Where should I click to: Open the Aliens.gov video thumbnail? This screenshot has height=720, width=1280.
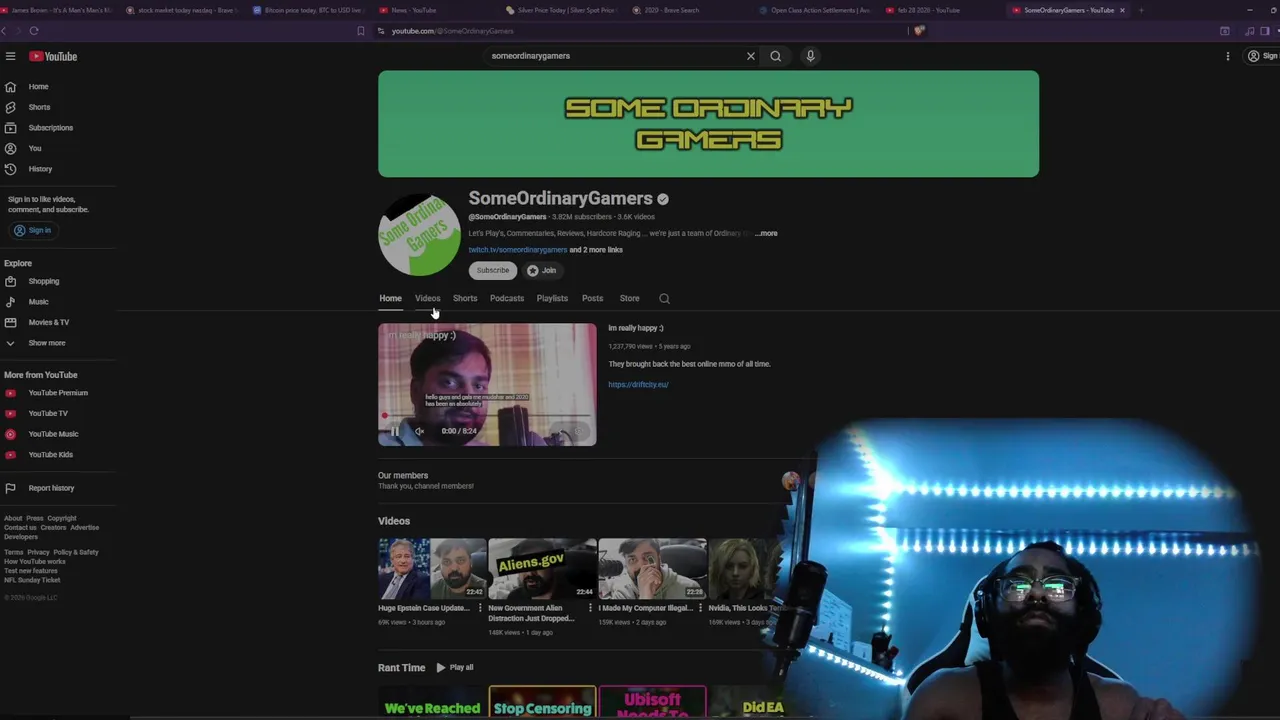pyautogui.click(x=542, y=569)
